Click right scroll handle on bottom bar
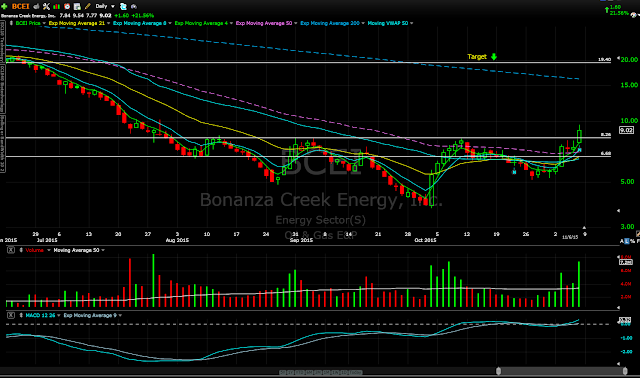Screen dimensions: 640x378 [625, 371]
